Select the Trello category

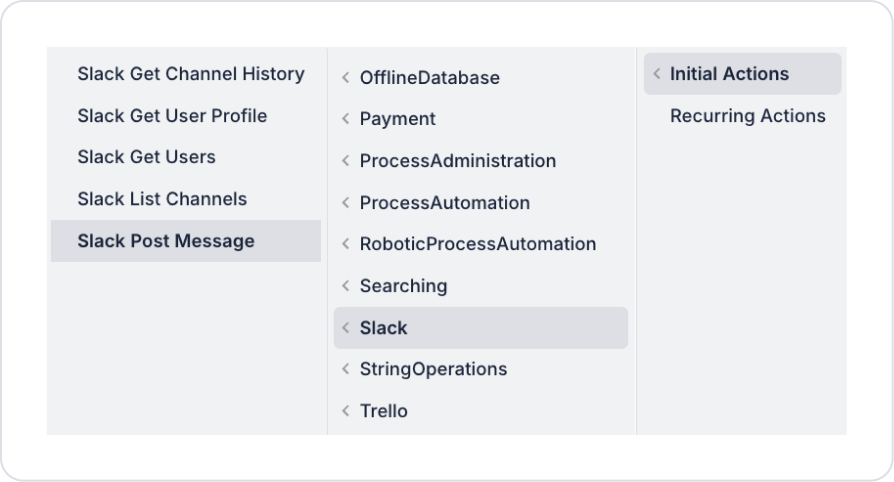tap(383, 411)
